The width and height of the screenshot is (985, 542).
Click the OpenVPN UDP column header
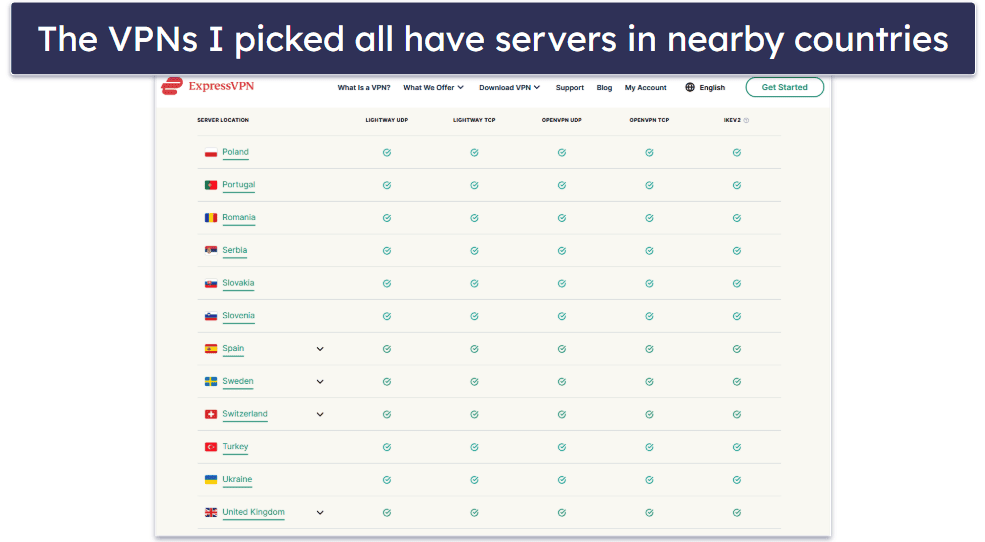tap(562, 120)
